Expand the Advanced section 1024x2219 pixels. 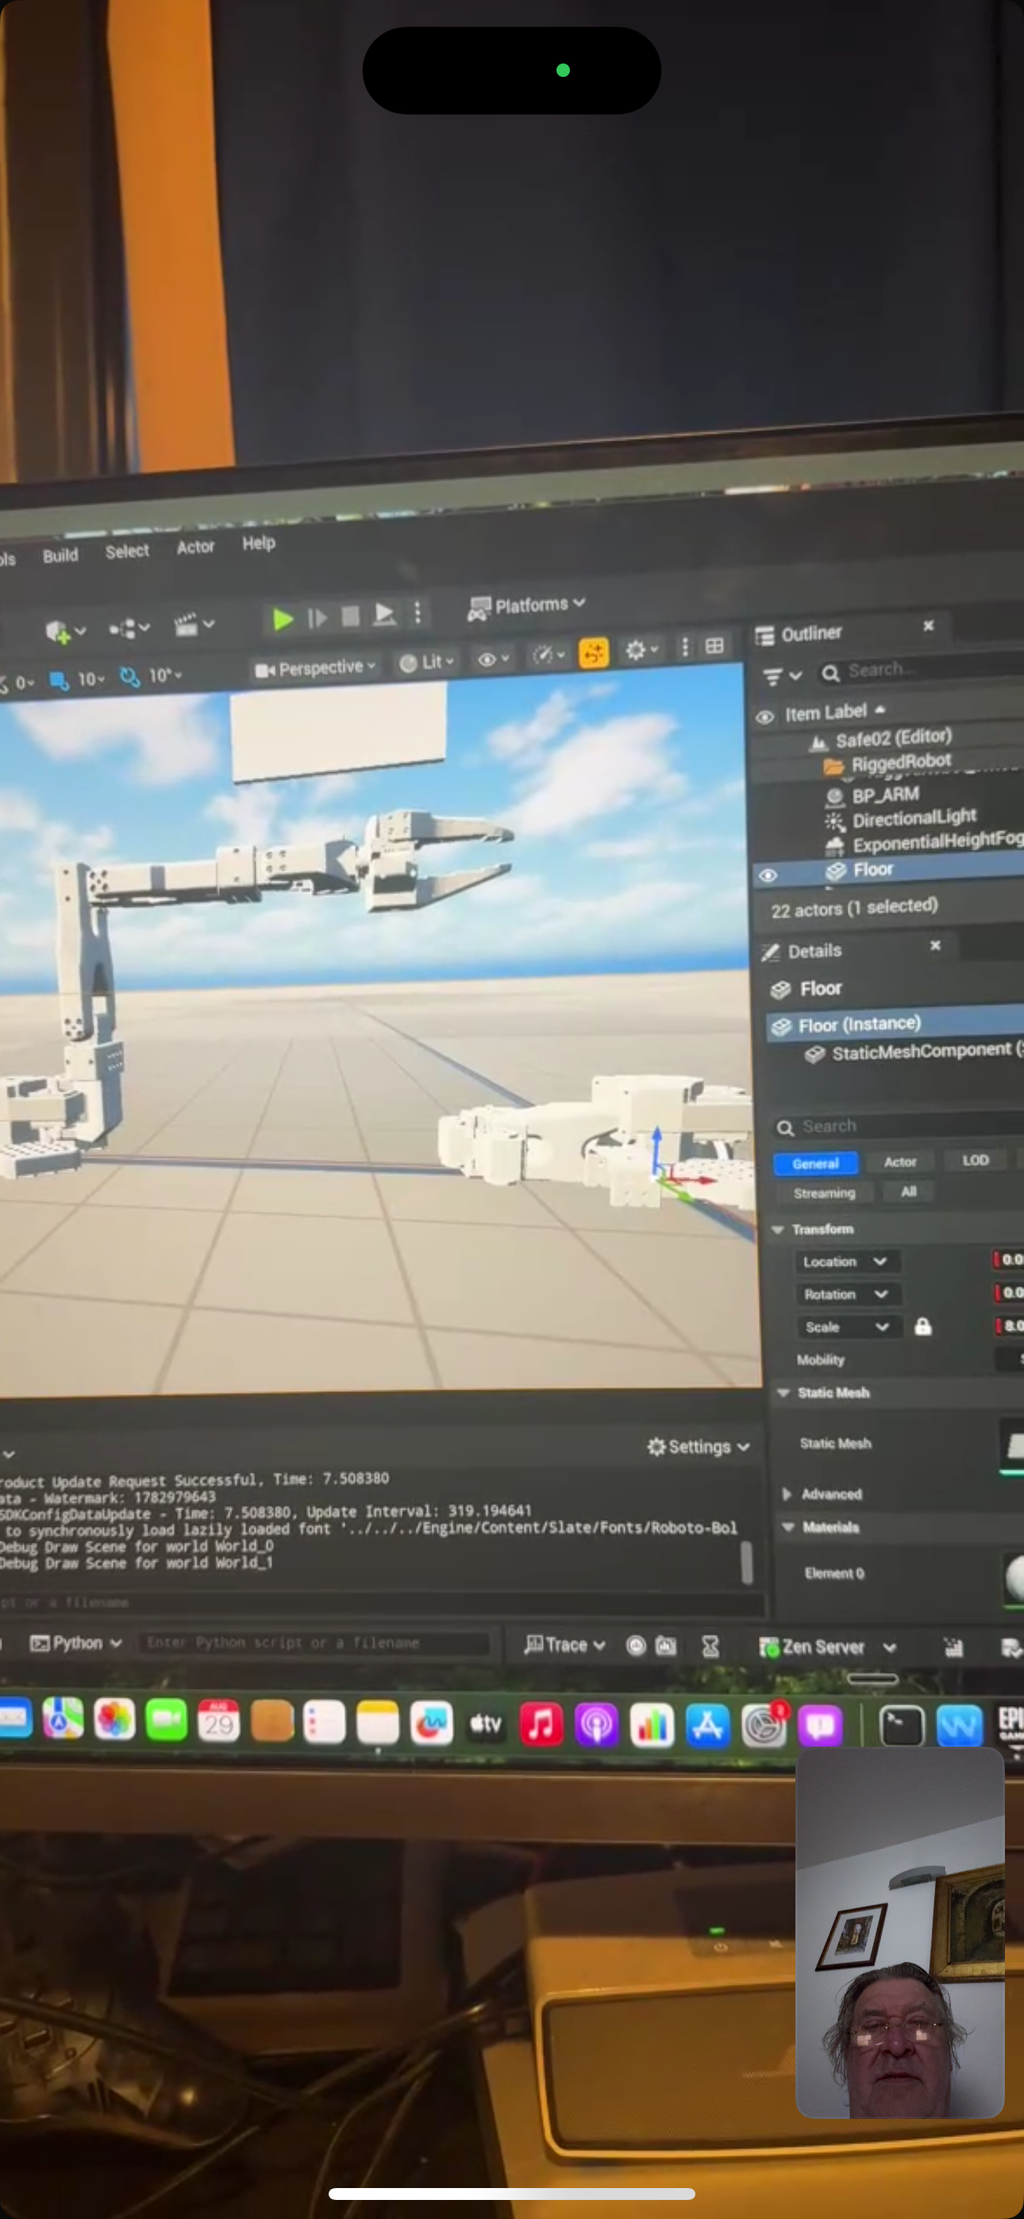787,1494
